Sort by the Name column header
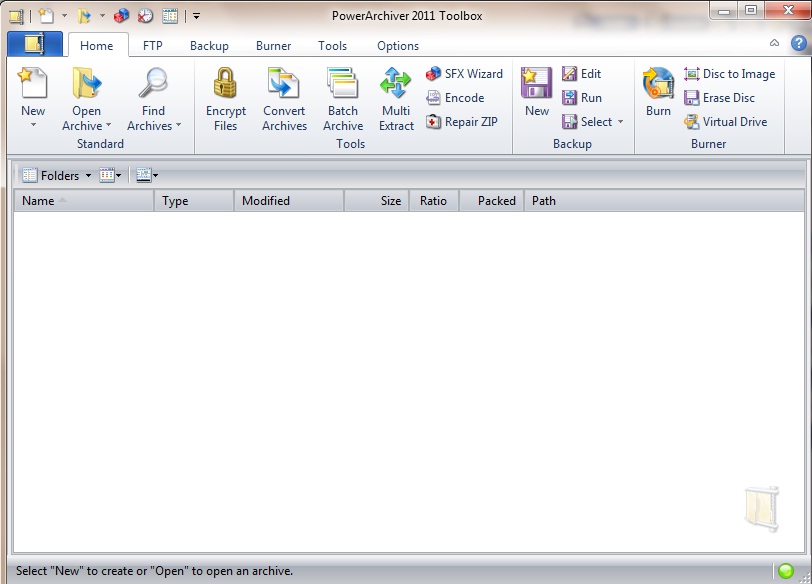Screen dimensions: 812x584 (84, 201)
